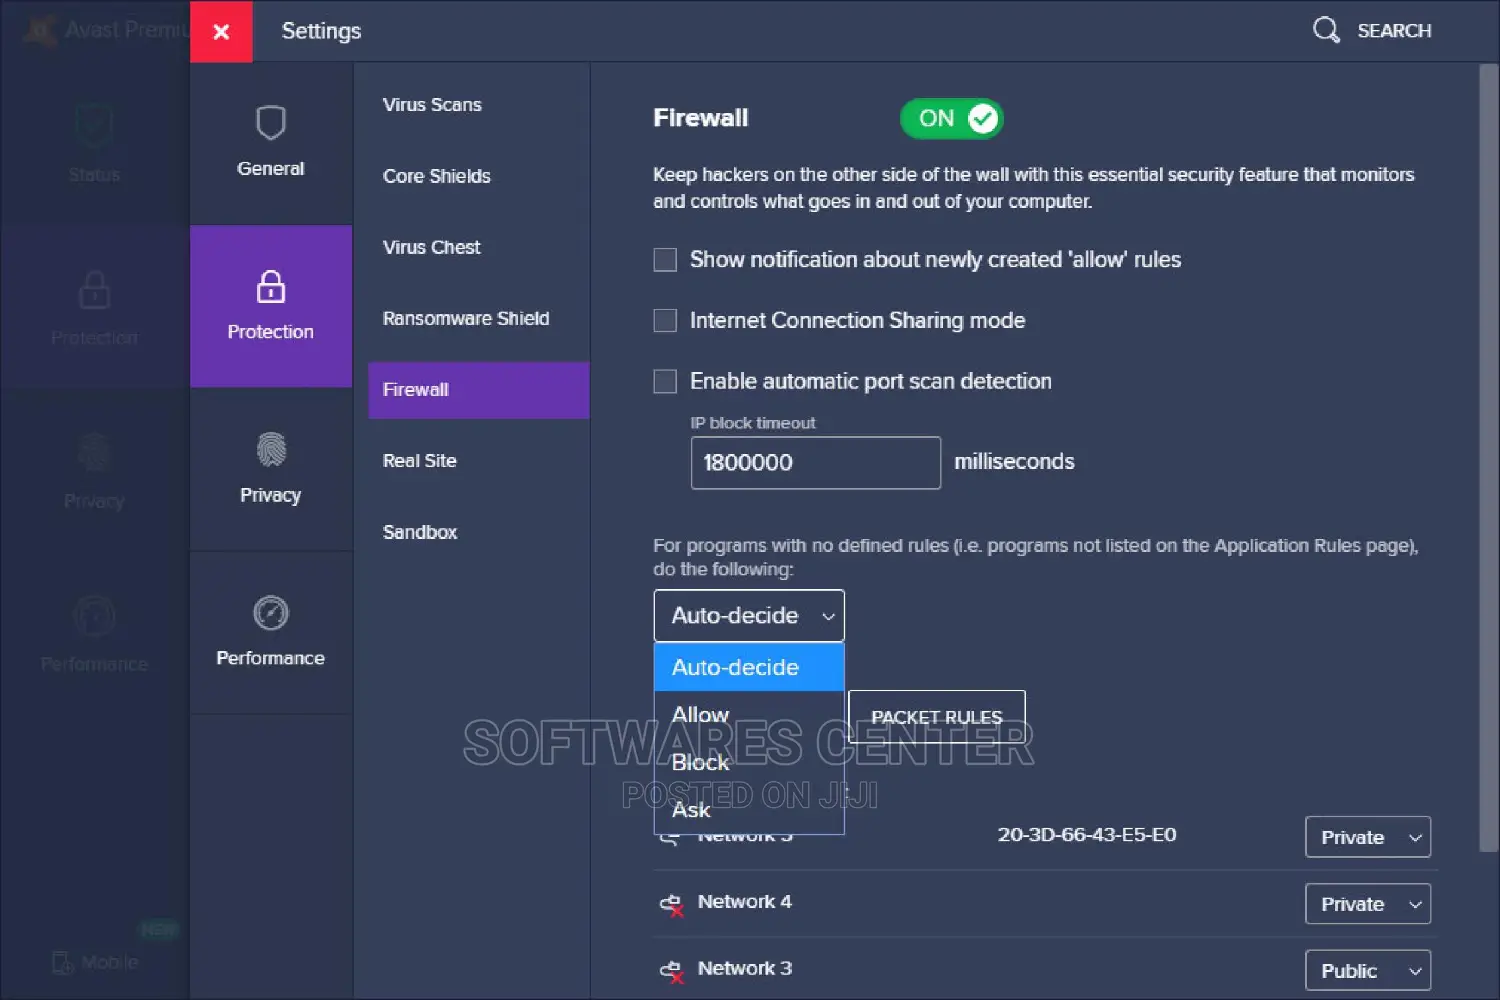Click the Network 4 label
The width and height of the screenshot is (1500, 1000).
point(745,902)
